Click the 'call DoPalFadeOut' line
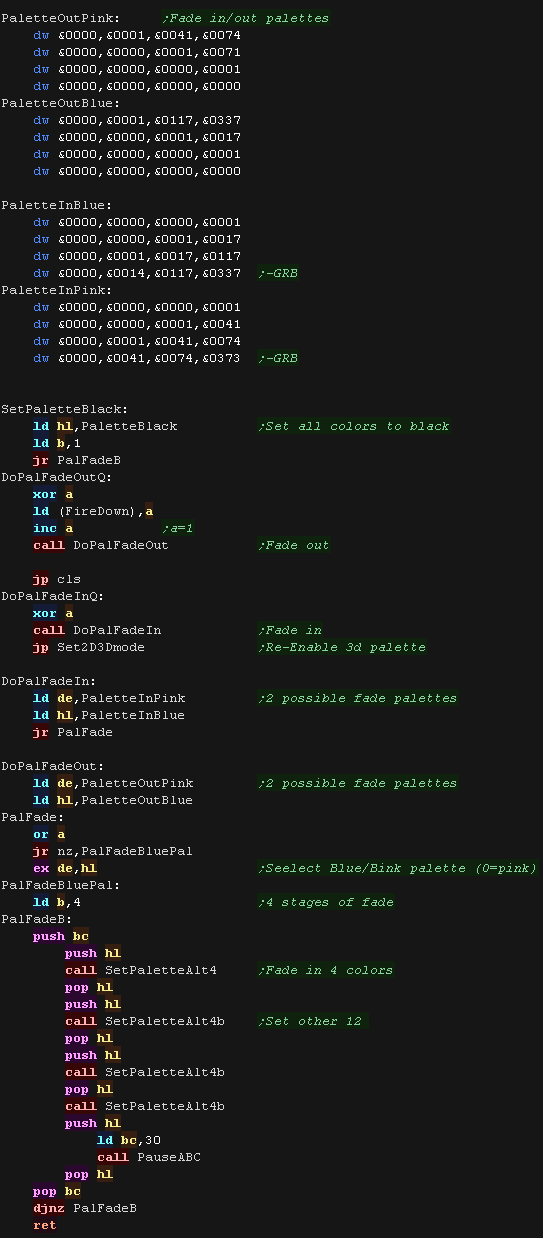Screen dimensions: 543x1238 100,545
